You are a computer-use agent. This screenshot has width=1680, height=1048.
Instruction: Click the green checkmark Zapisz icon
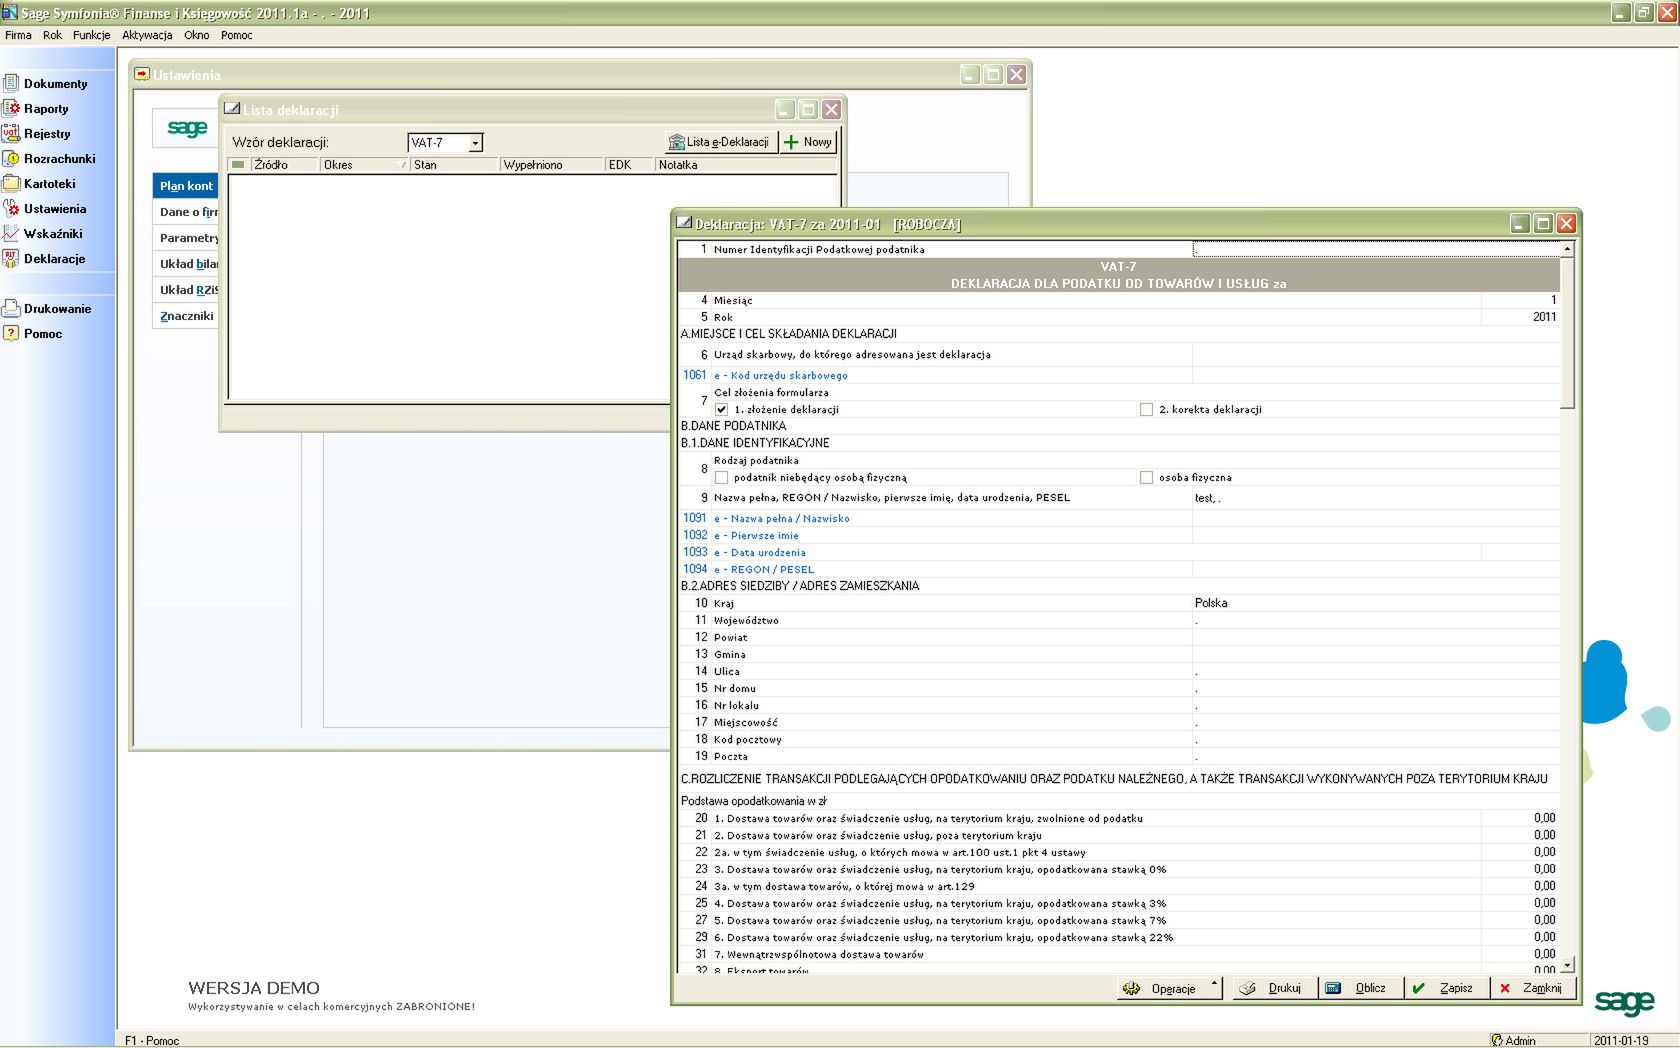tap(1418, 988)
